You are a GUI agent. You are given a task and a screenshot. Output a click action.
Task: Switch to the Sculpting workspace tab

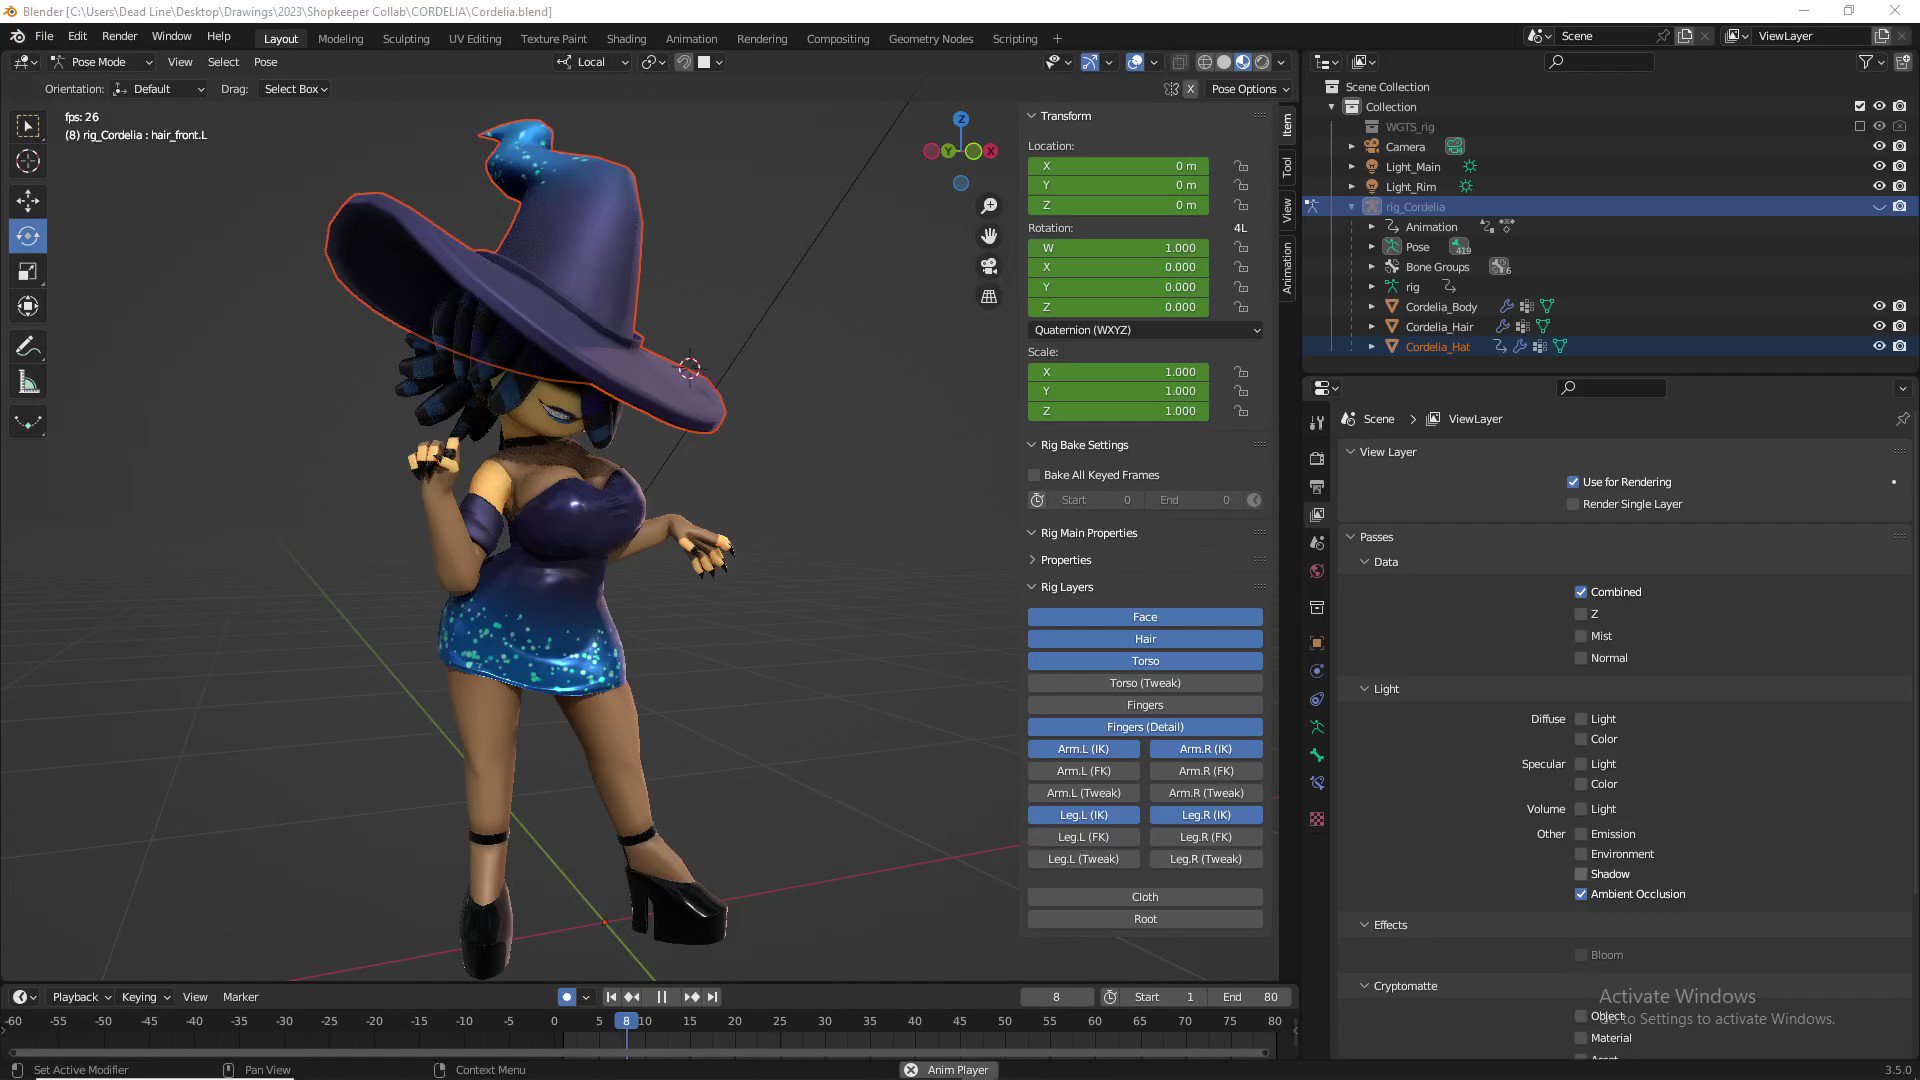(x=406, y=39)
